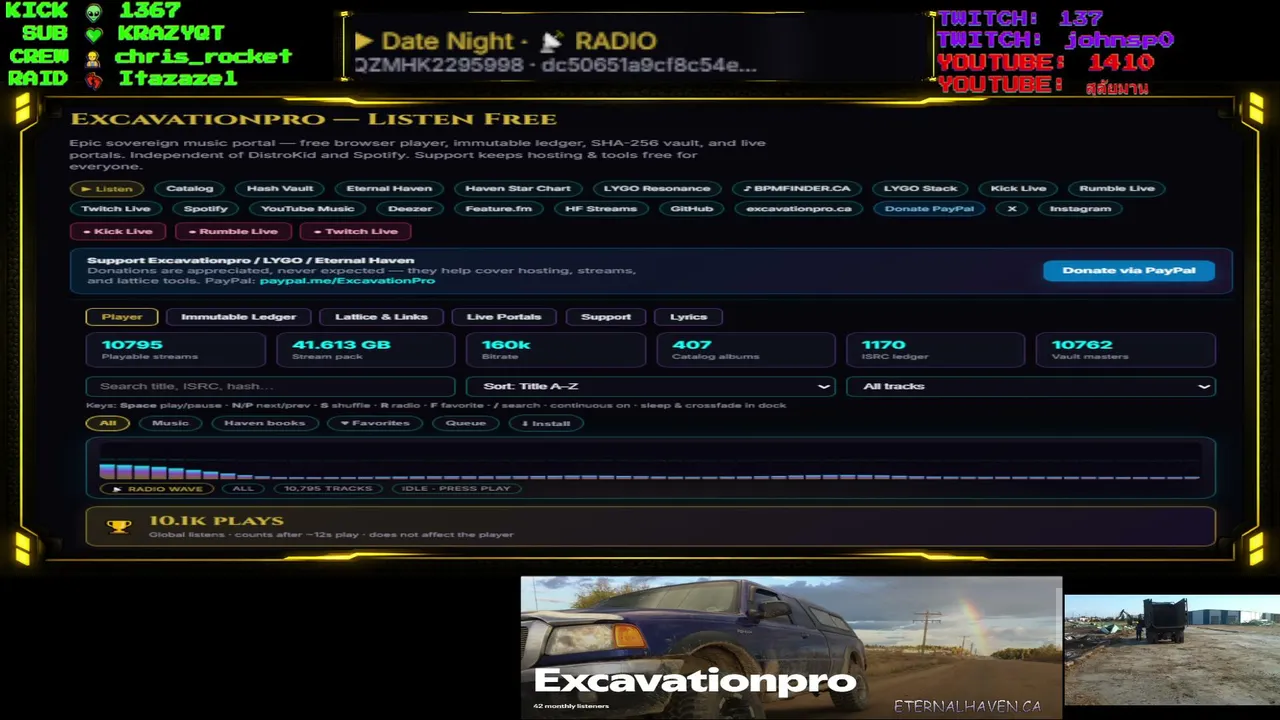Open the Kick Live pill beside LYGO Stack

click(1018, 188)
